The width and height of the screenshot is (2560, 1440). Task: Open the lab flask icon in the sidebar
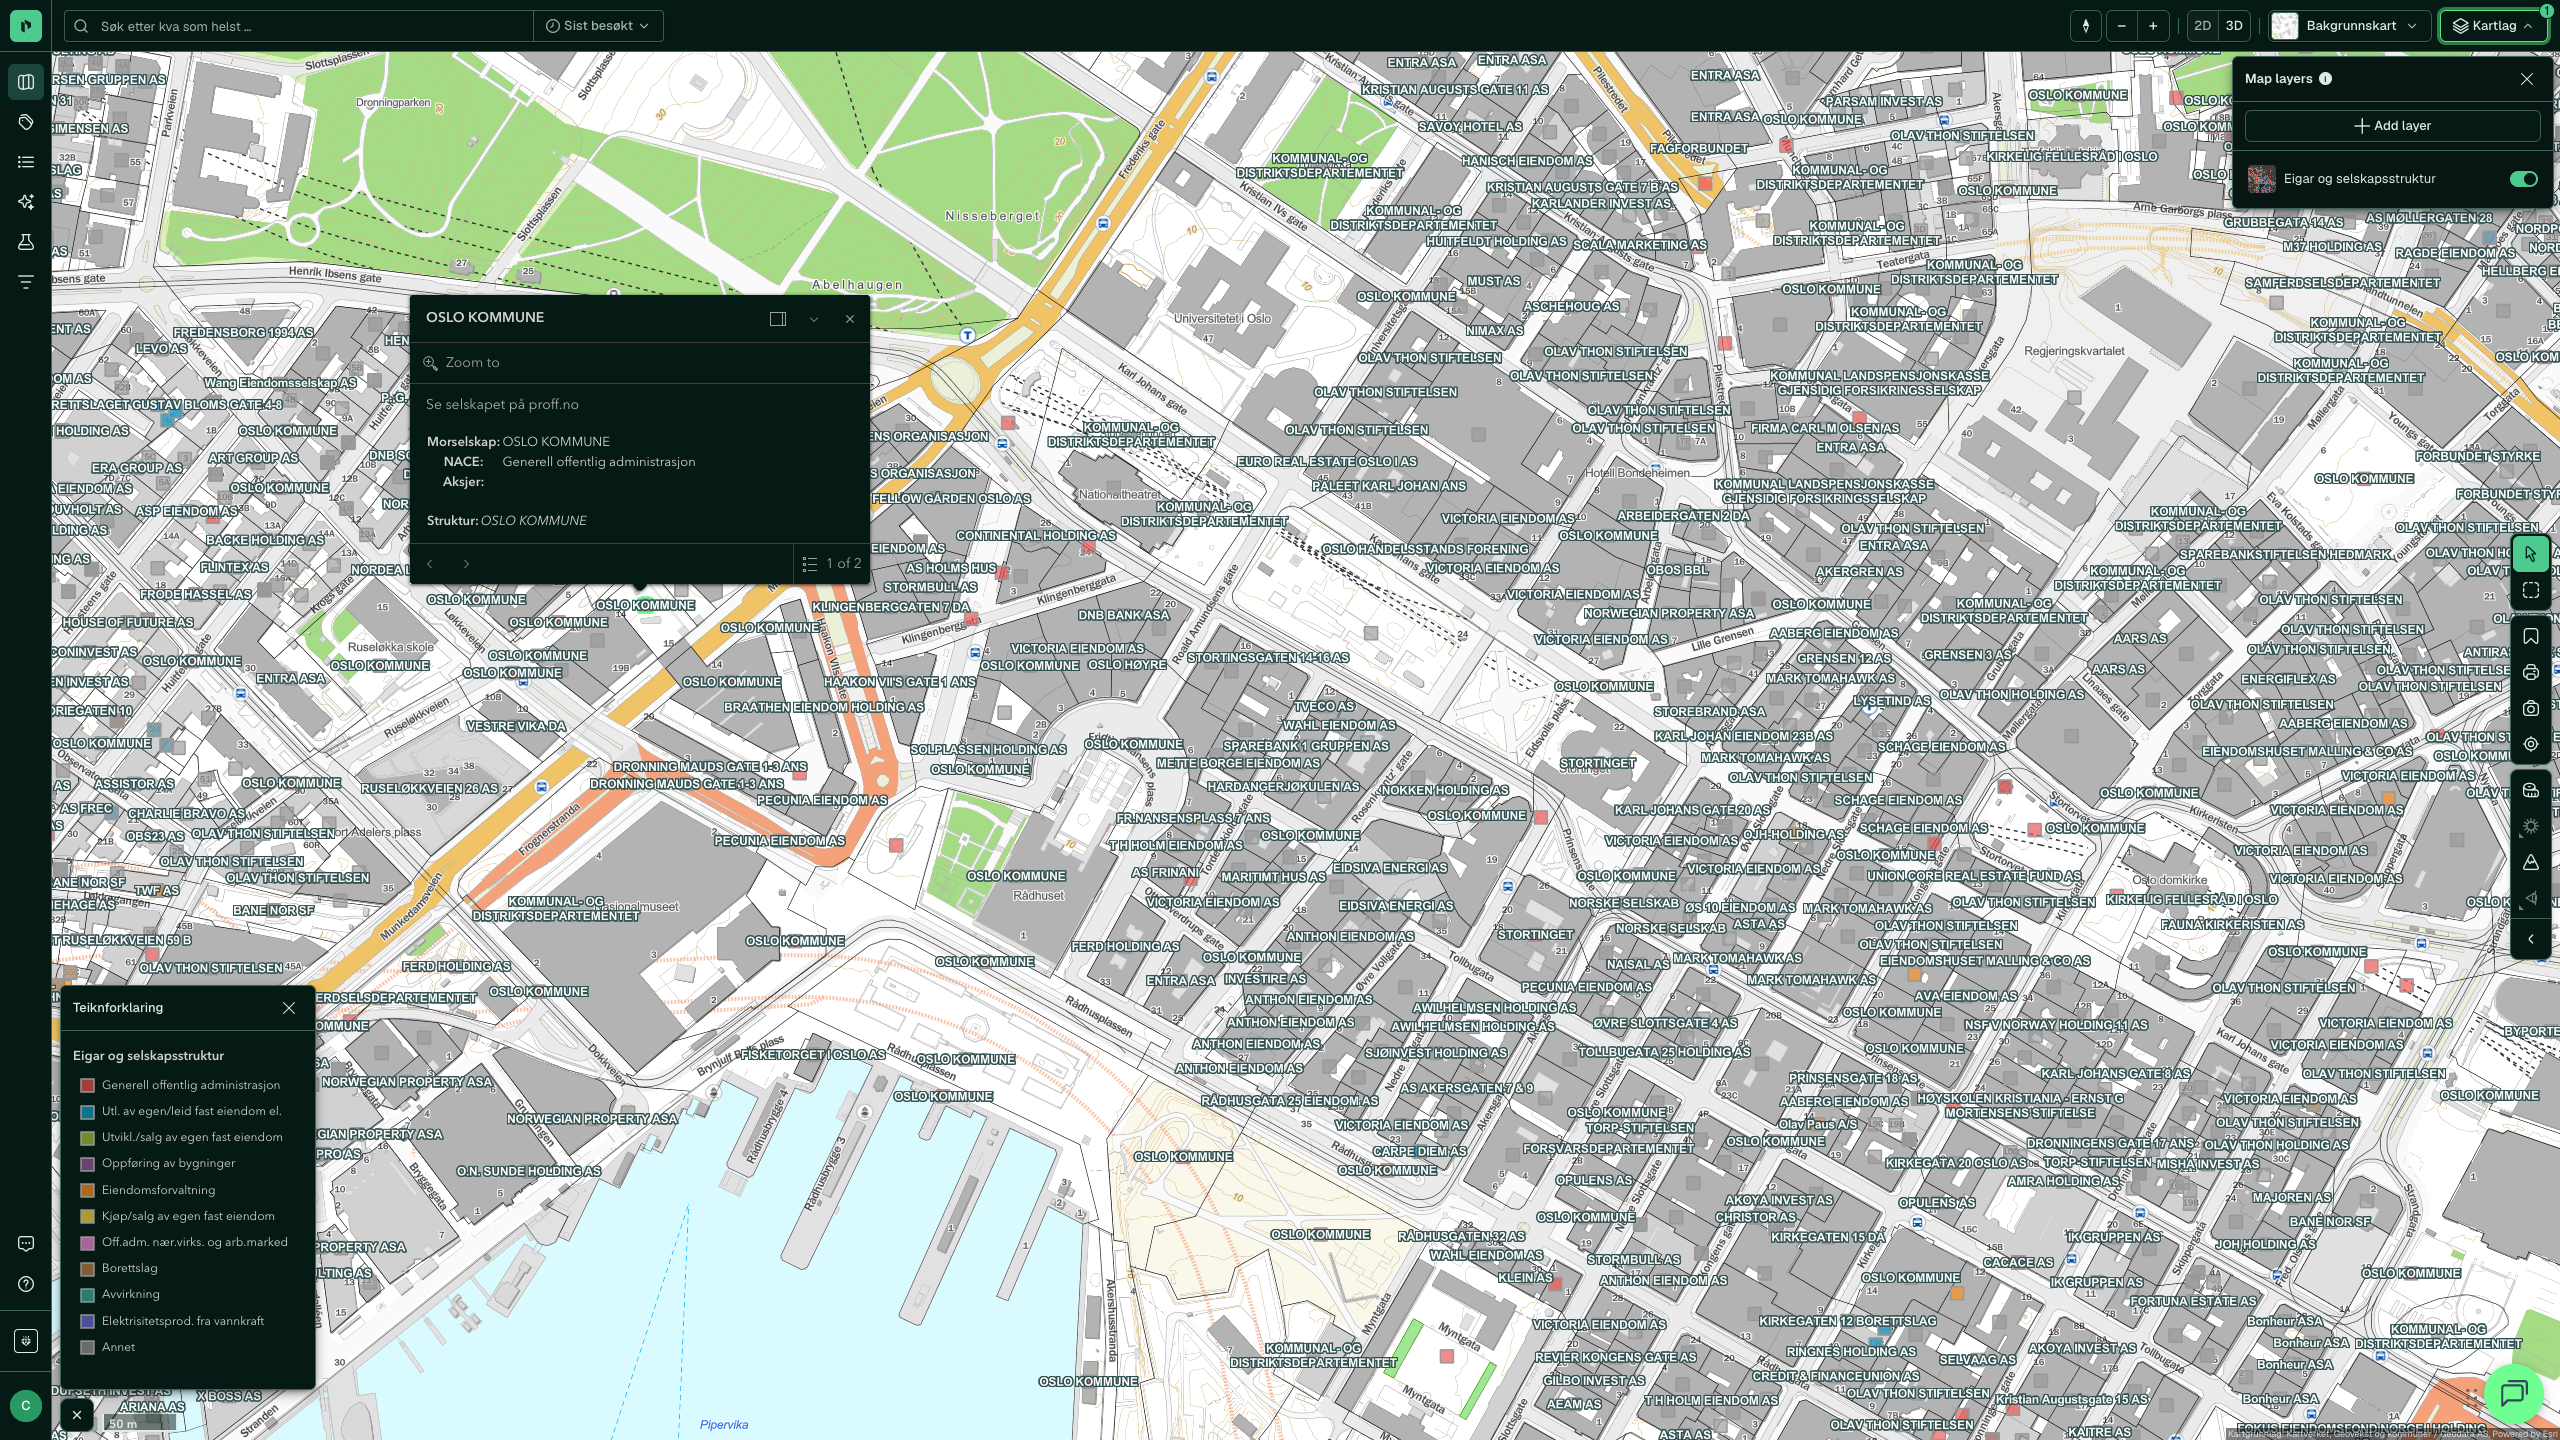26,242
